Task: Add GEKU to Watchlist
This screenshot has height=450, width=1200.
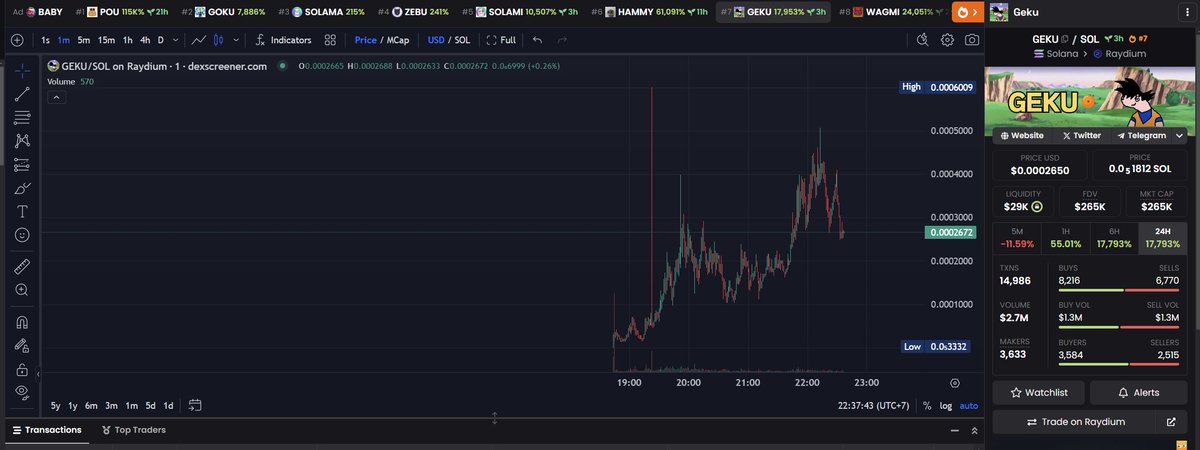Action: (1039, 392)
